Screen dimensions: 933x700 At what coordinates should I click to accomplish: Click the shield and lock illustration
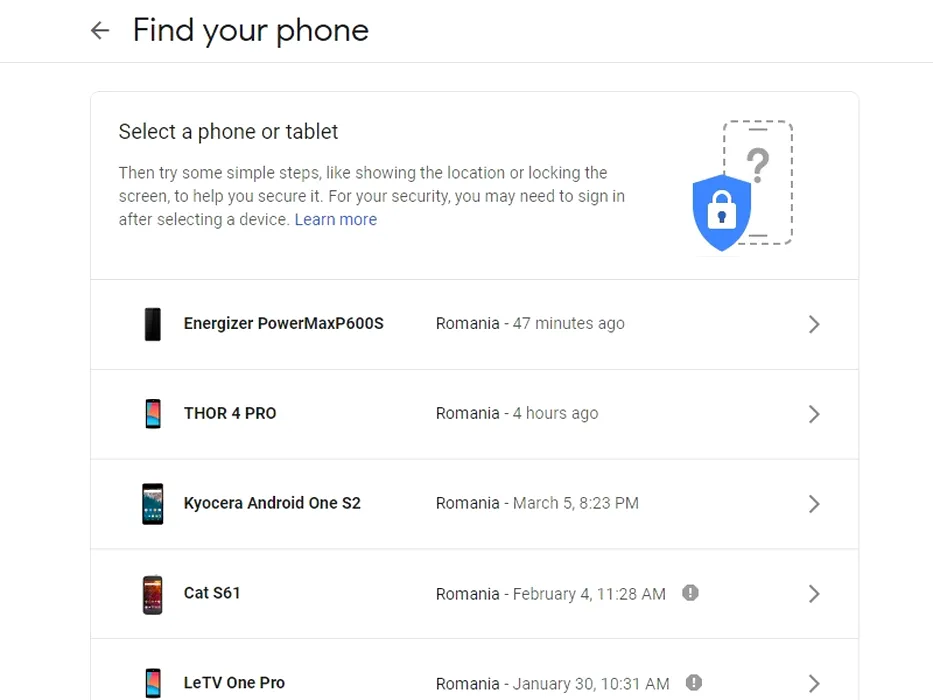tap(742, 186)
